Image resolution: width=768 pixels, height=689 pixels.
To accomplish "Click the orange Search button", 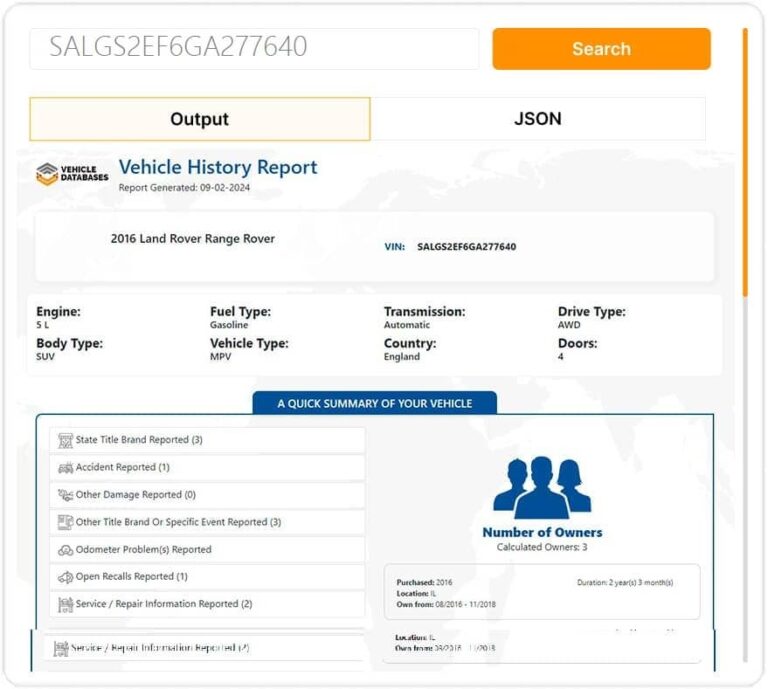I will coord(601,48).
